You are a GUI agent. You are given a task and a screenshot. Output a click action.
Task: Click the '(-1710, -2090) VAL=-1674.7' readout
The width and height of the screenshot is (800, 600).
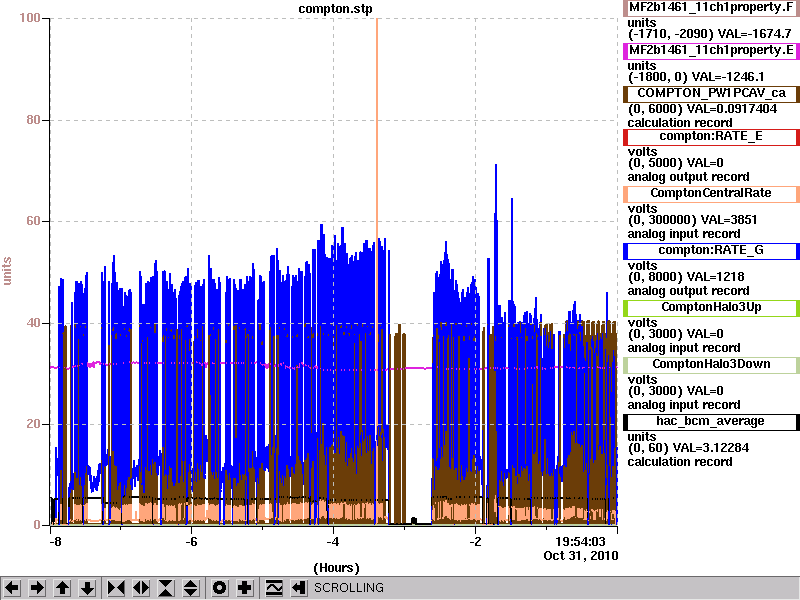pos(709,34)
